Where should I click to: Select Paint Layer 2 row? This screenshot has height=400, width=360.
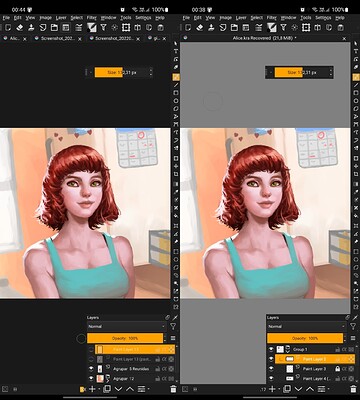tap(315, 359)
